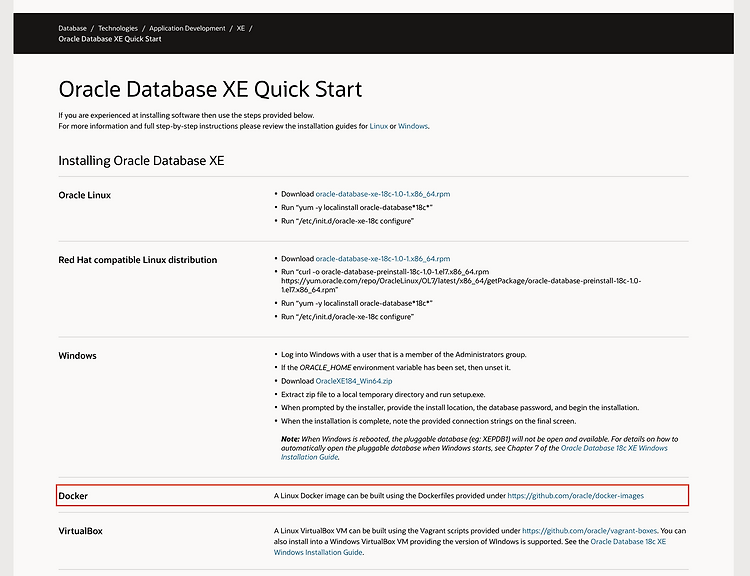Image resolution: width=750 pixels, height=576 pixels.
Task: Go to Technologies breadcrumb
Action: point(118,28)
